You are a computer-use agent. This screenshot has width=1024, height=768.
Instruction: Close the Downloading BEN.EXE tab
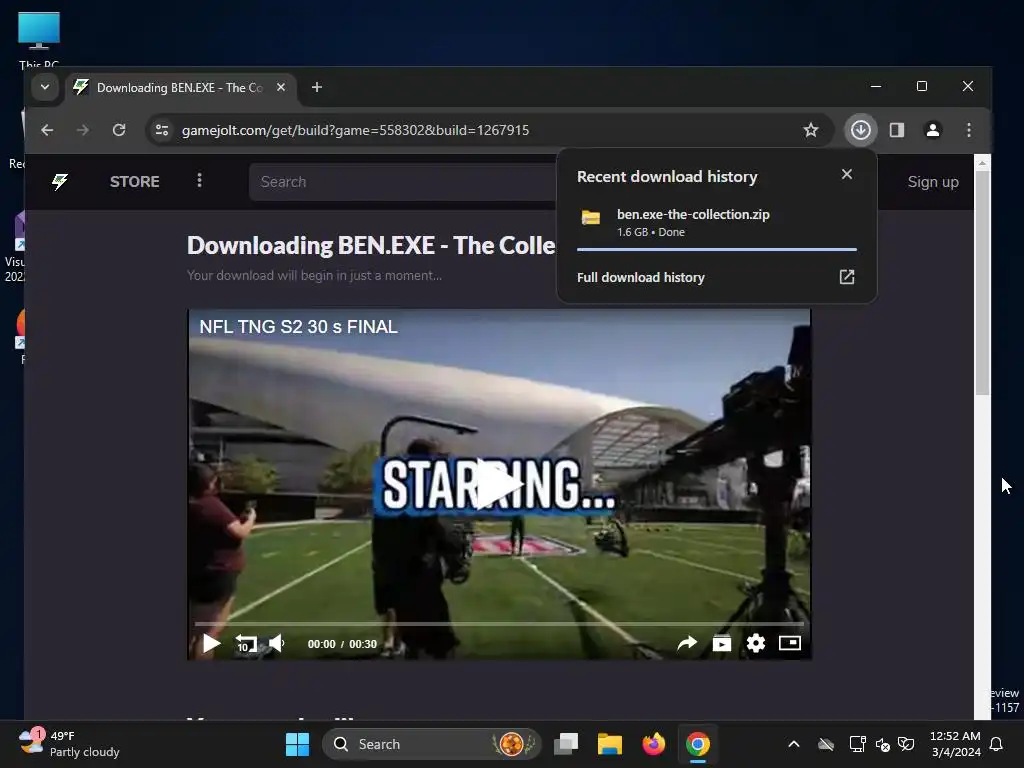(281, 87)
